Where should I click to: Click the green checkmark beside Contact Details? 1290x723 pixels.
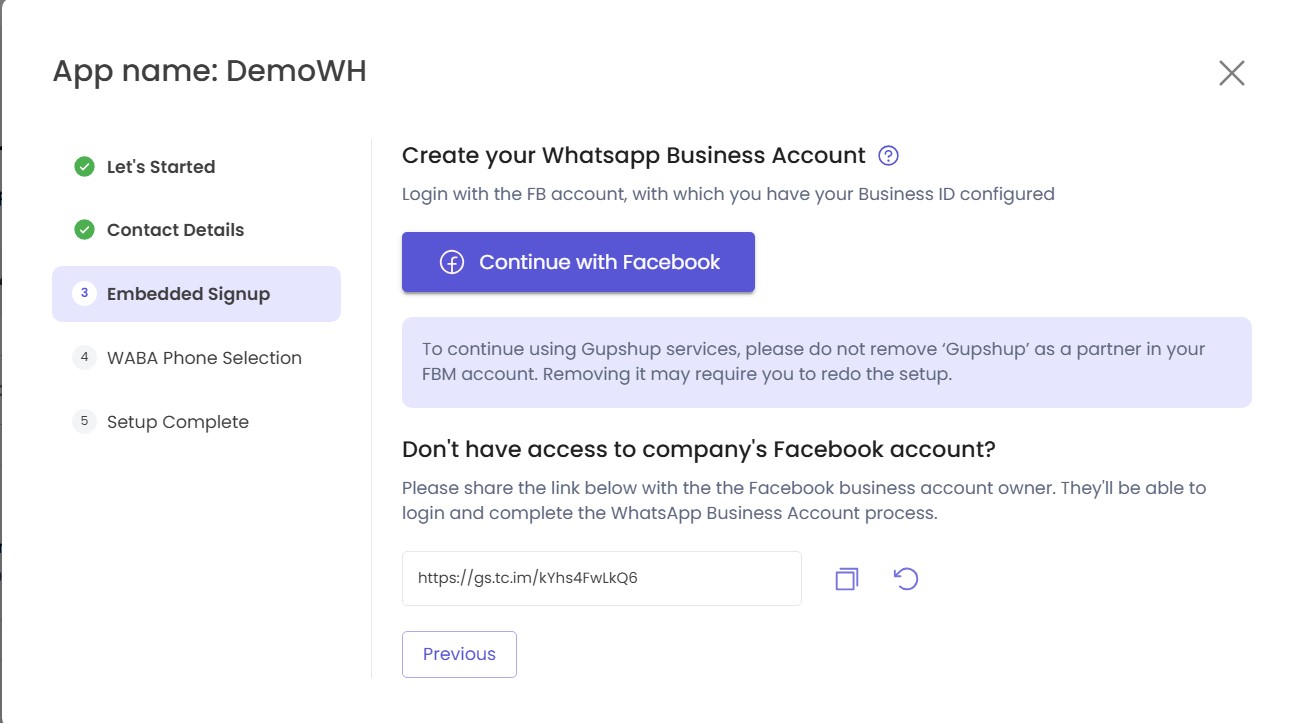click(84, 230)
